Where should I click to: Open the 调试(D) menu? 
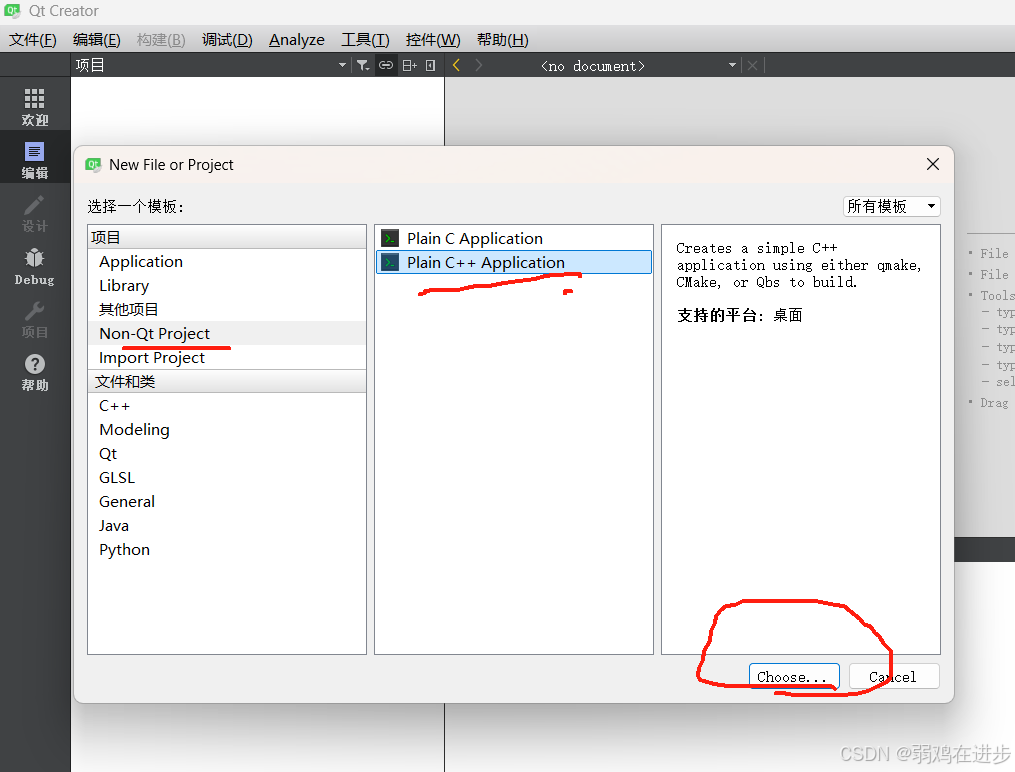[x=227, y=40]
